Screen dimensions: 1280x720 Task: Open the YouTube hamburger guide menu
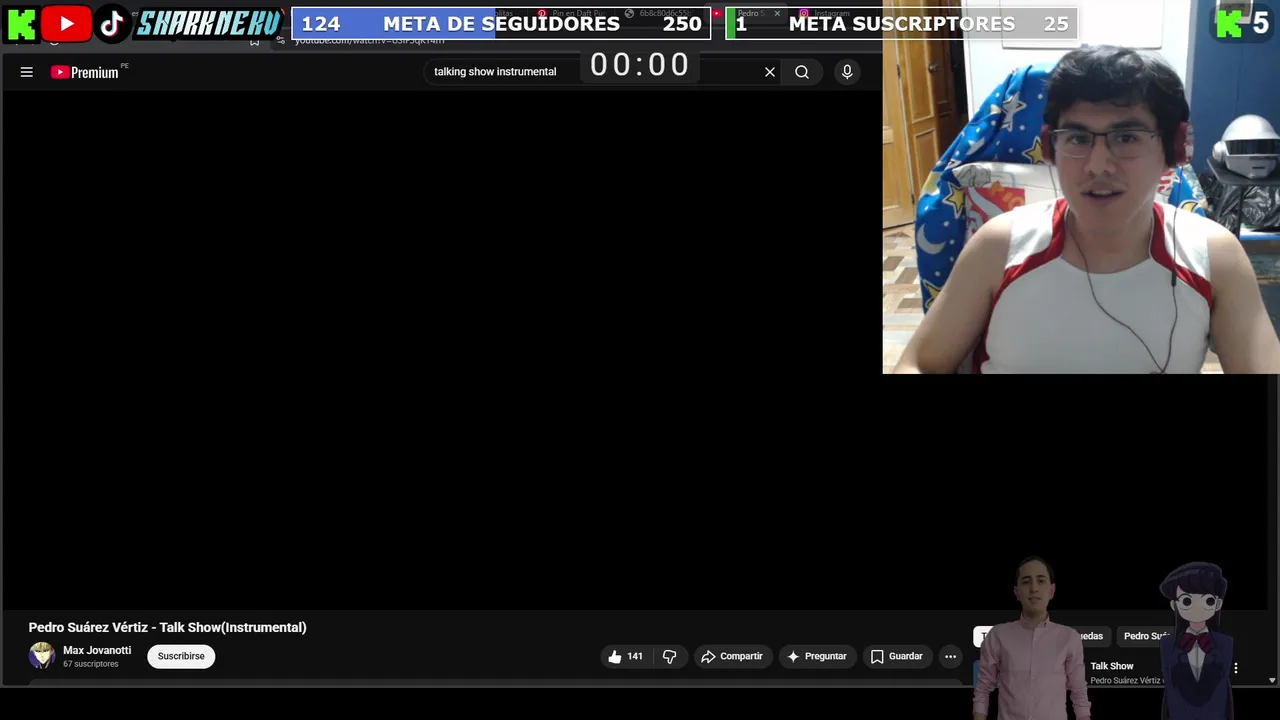[27, 72]
